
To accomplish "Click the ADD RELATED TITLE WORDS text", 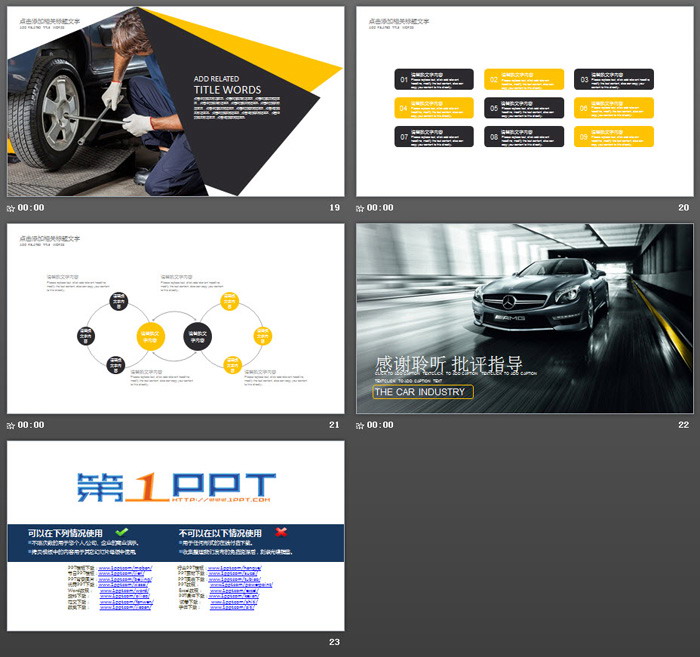I will [227, 84].
